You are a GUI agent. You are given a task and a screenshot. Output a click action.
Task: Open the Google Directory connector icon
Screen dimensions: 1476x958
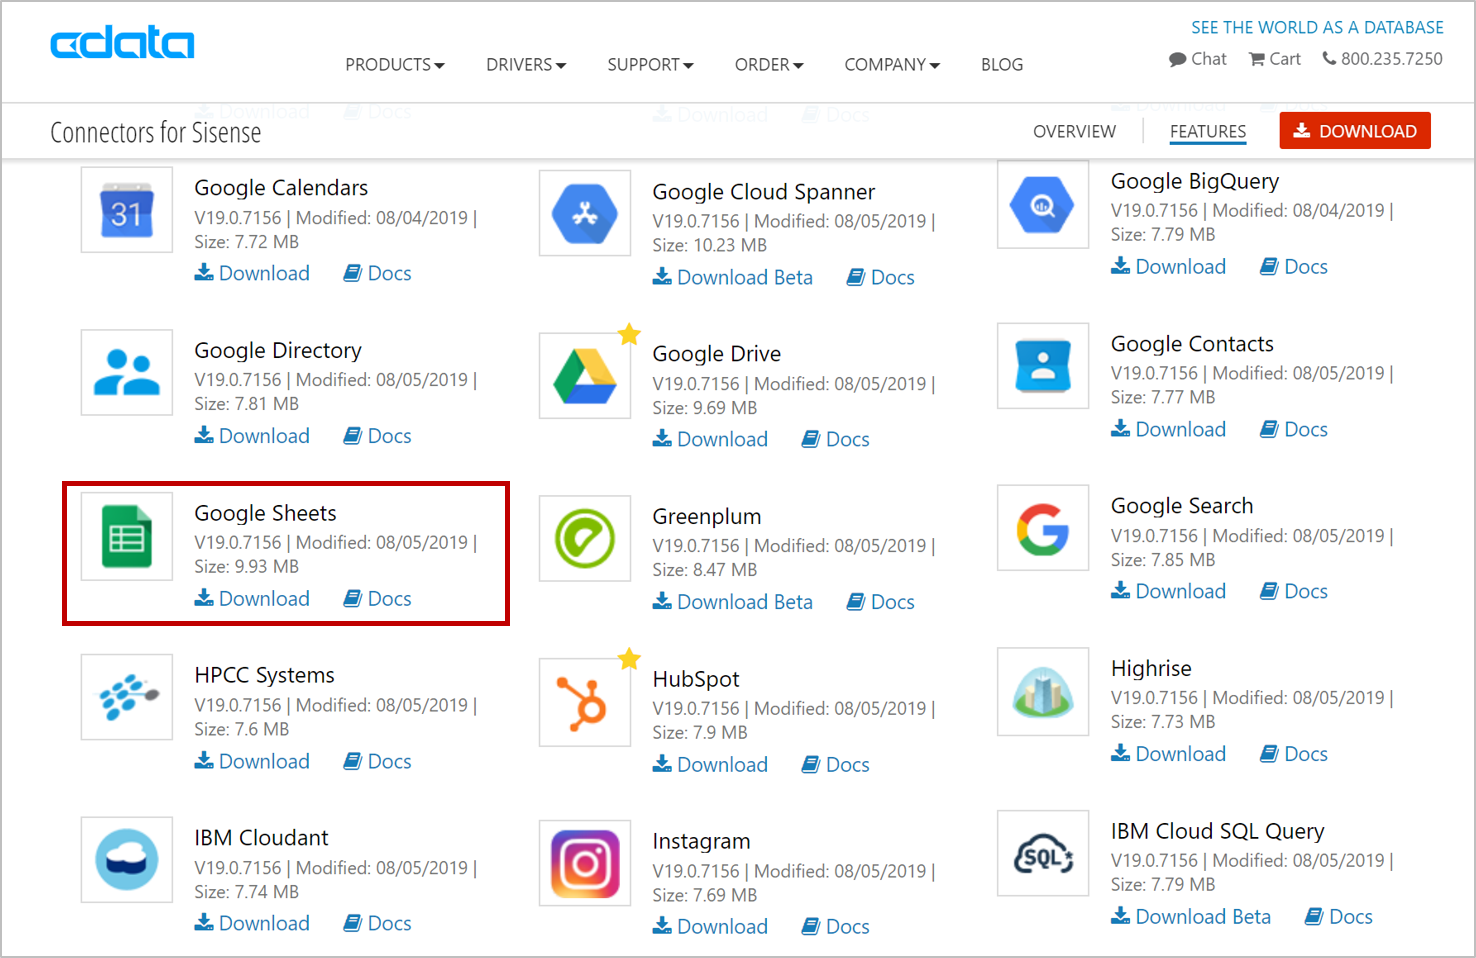click(x=127, y=372)
